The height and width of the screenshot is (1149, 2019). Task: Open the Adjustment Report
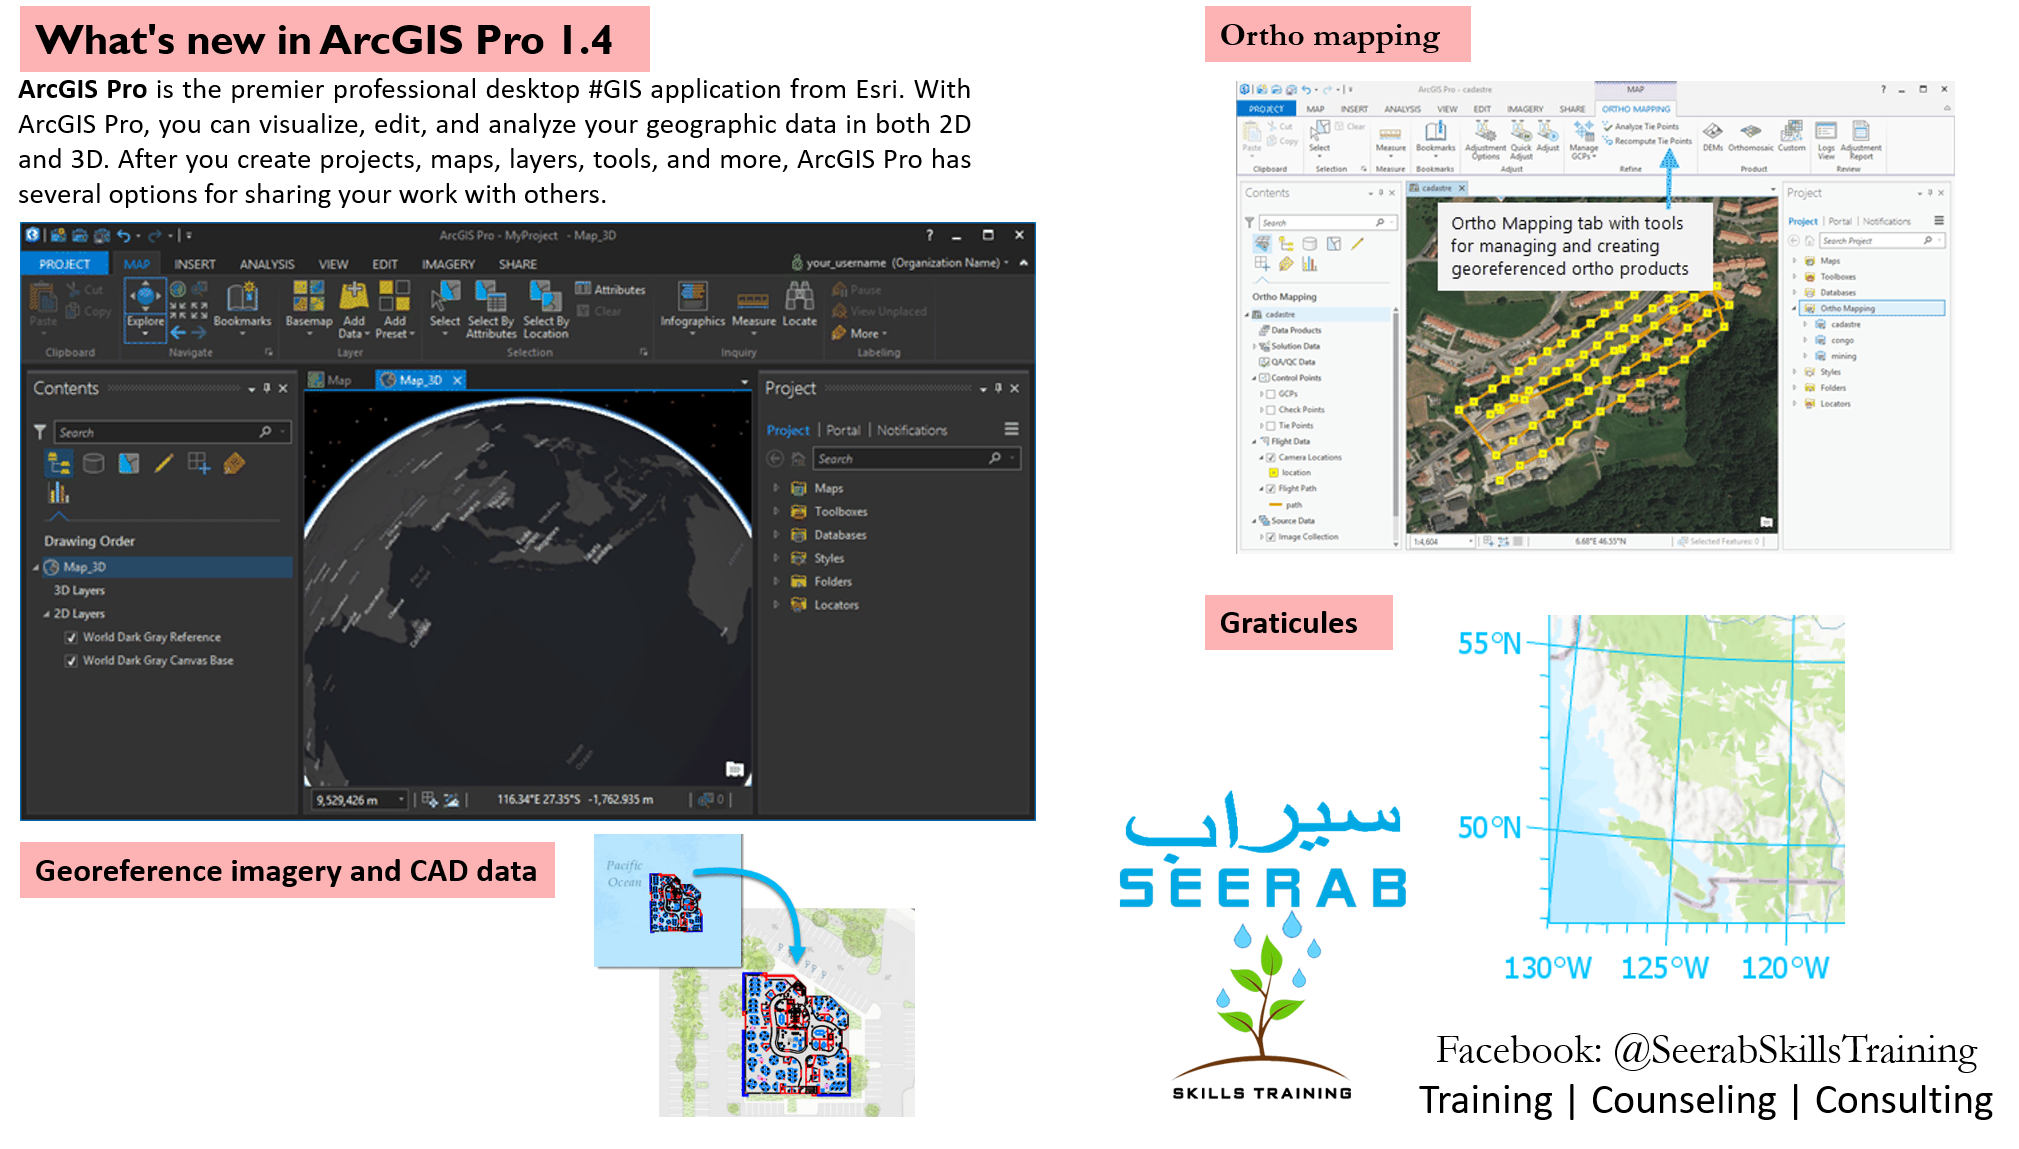coord(1861,139)
